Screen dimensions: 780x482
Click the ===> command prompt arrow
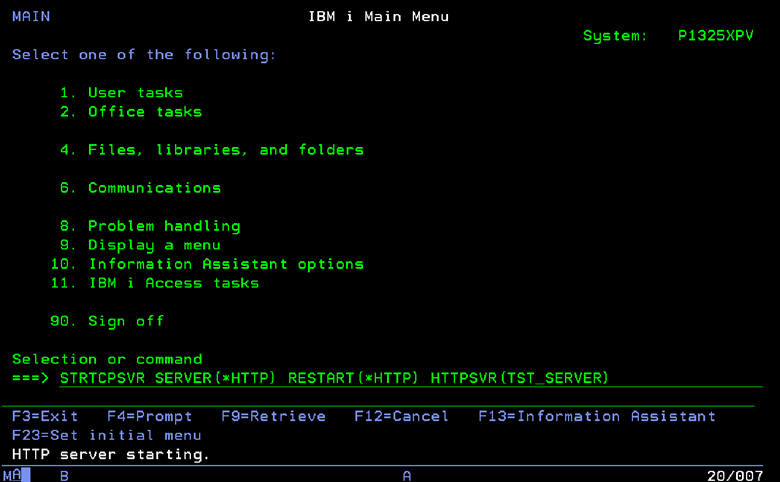tap(30, 378)
